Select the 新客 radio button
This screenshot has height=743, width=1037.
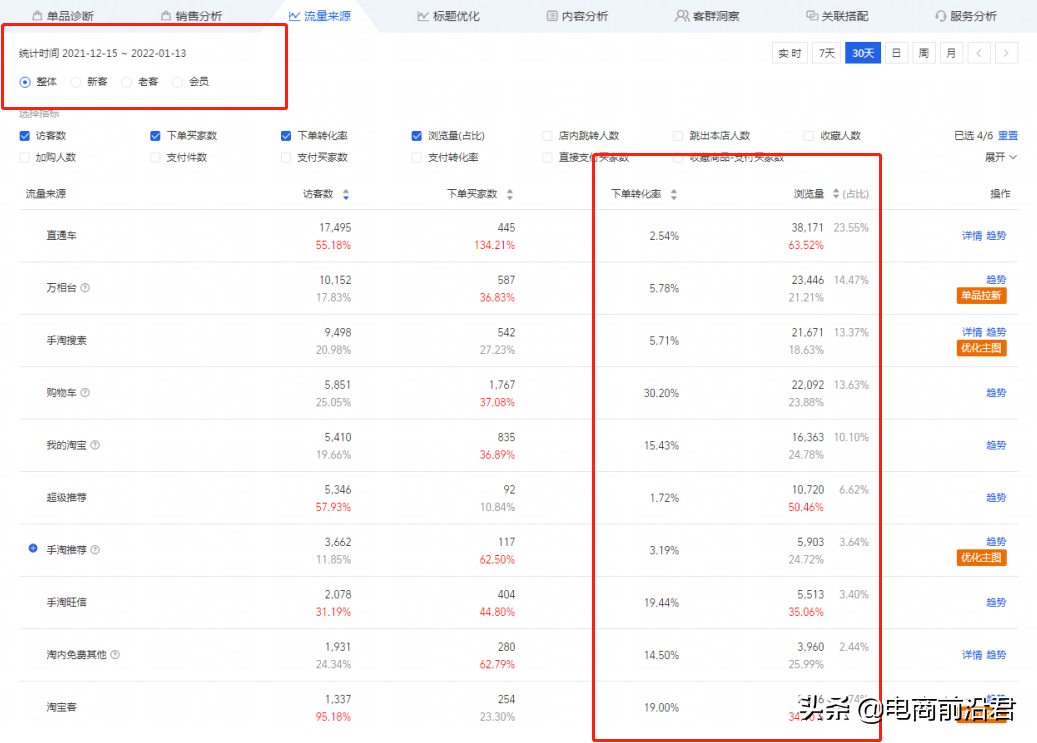point(76,82)
